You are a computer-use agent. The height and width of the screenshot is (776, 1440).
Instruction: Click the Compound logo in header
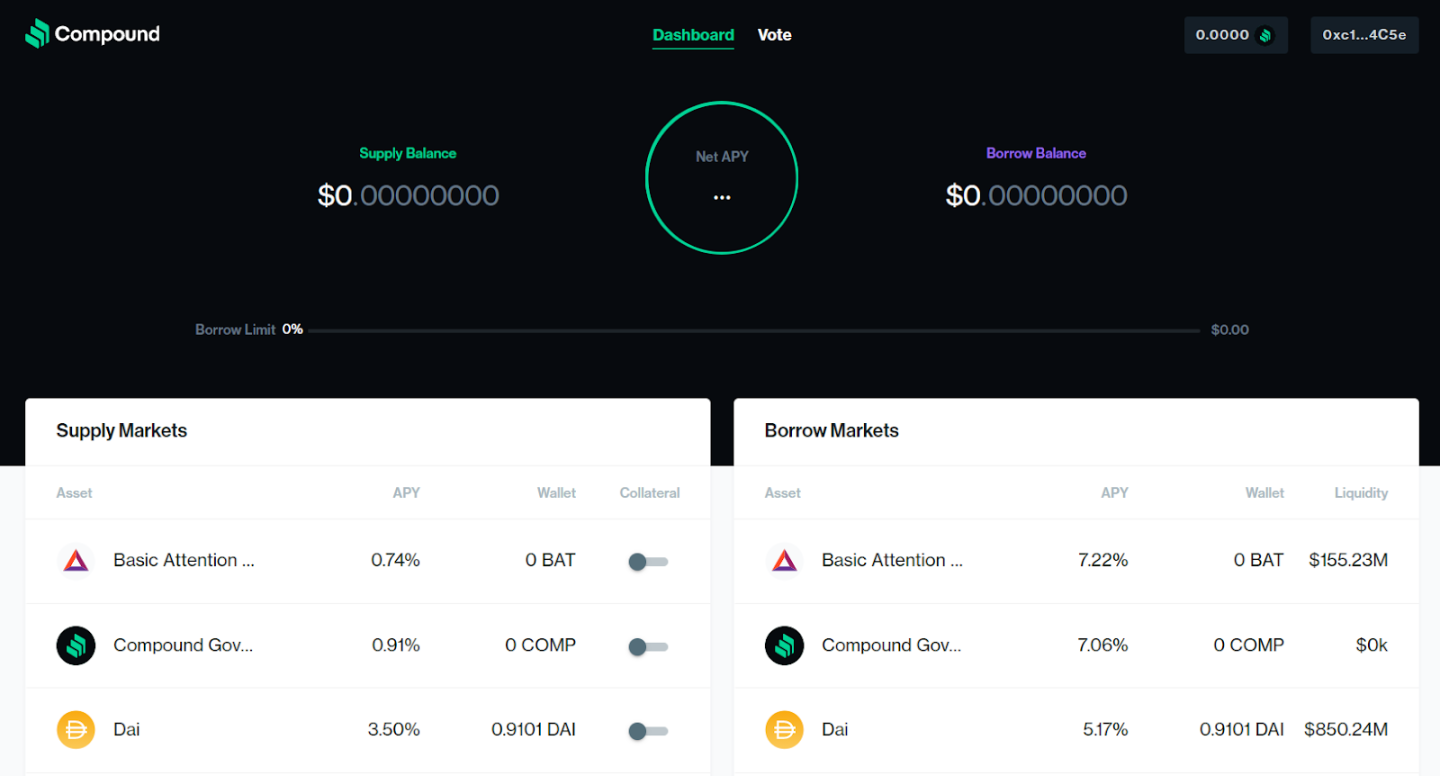pyautogui.click(x=92, y=34)
